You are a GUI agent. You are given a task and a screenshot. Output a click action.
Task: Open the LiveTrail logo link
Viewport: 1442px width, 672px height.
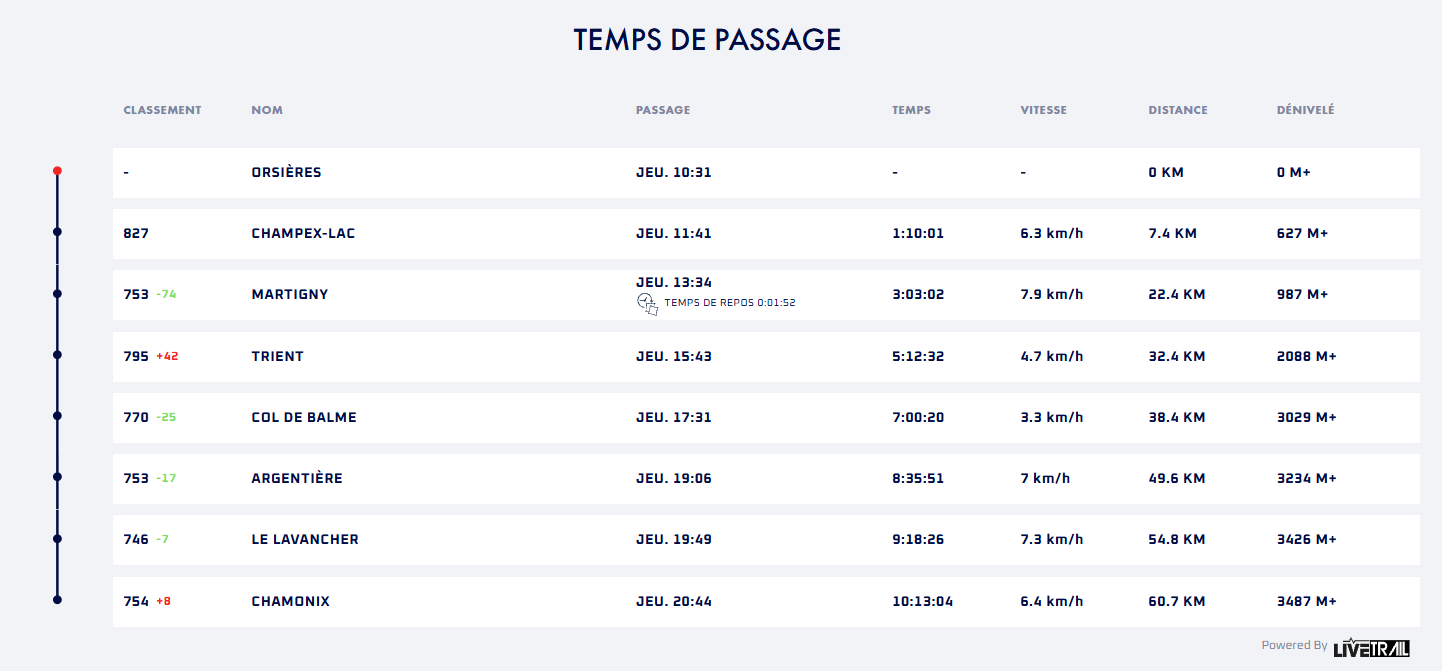tap(1371, 647)
